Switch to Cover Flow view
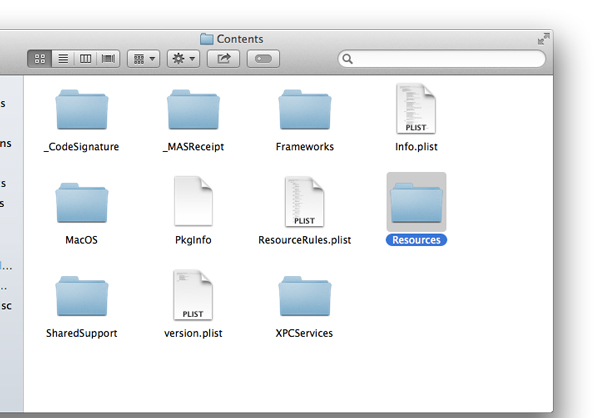 108,59
